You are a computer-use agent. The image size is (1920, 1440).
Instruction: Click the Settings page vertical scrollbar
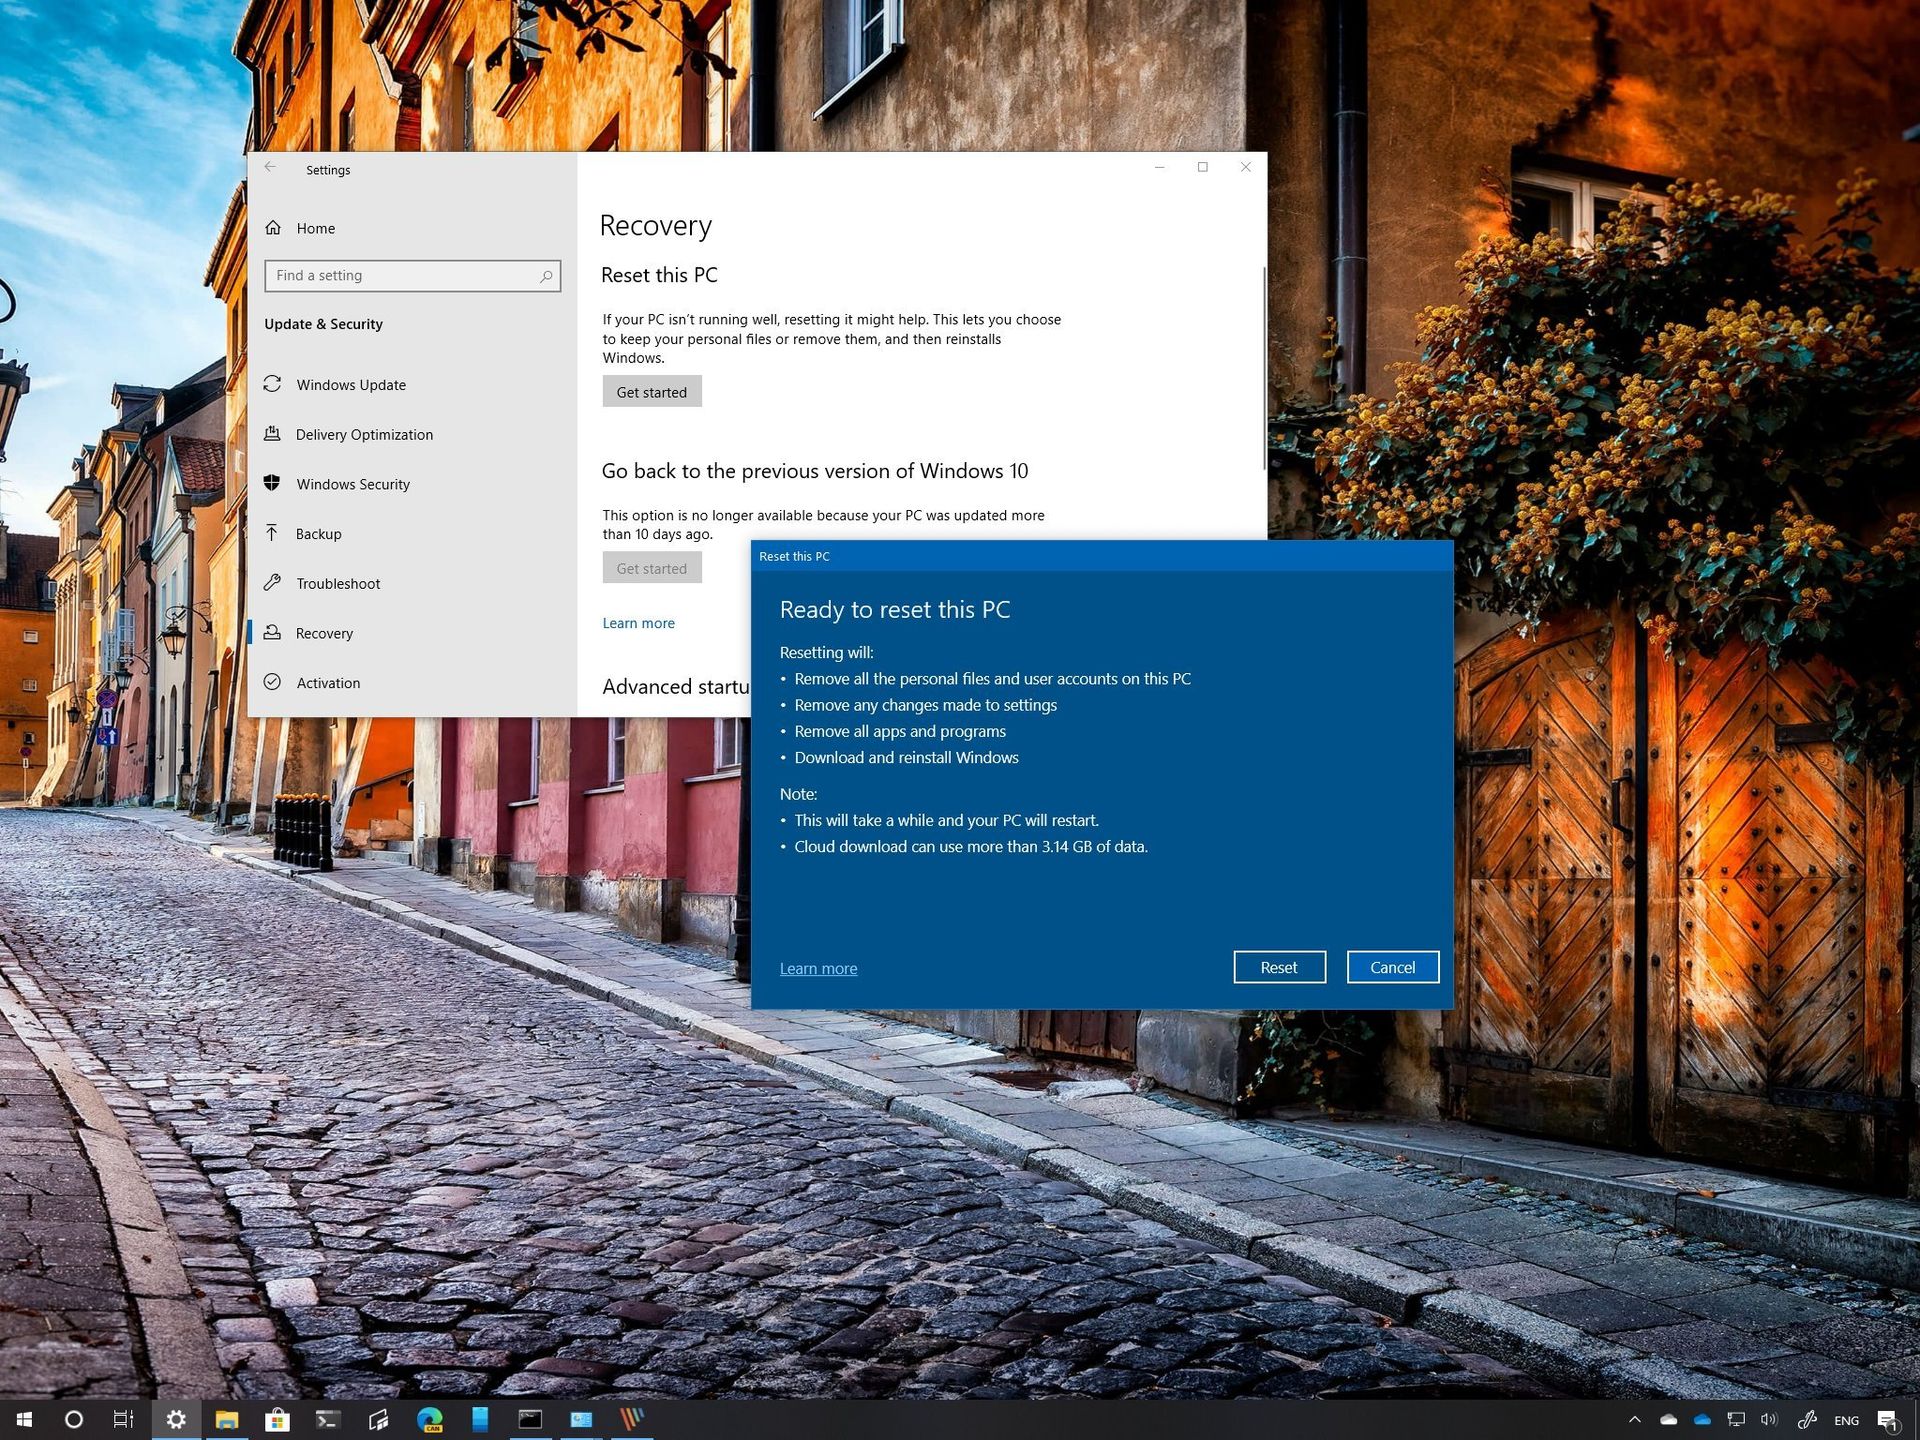(1264, 370)
